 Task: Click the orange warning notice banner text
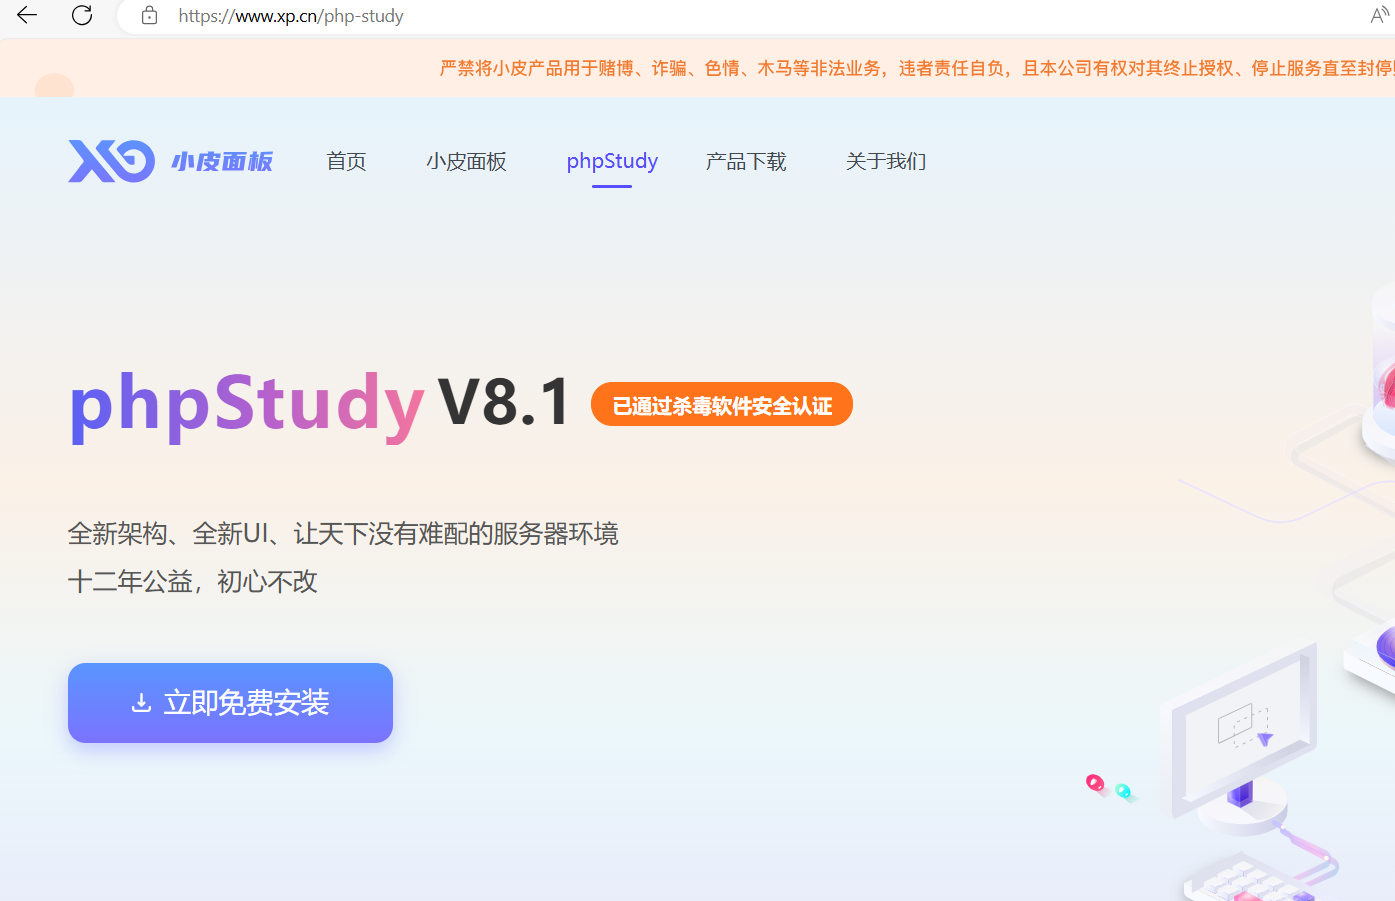coord(917,68)
